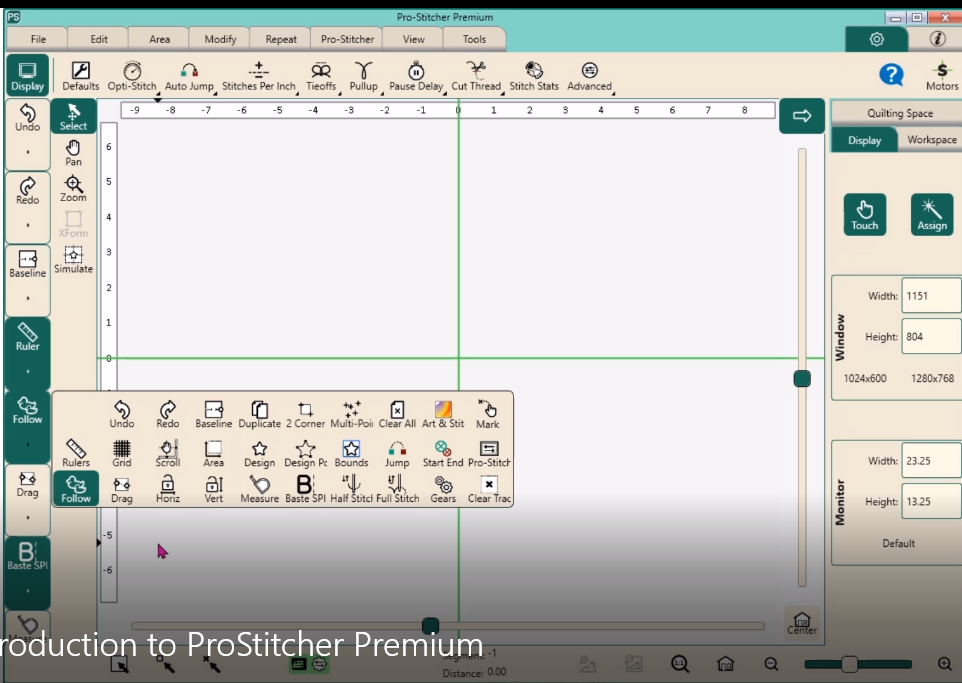Viewport: 962px width, 683px height.
Task: Expand the arrow below sidebar Baste SPI
Action: pyautogui.click(x=28, y=590)
